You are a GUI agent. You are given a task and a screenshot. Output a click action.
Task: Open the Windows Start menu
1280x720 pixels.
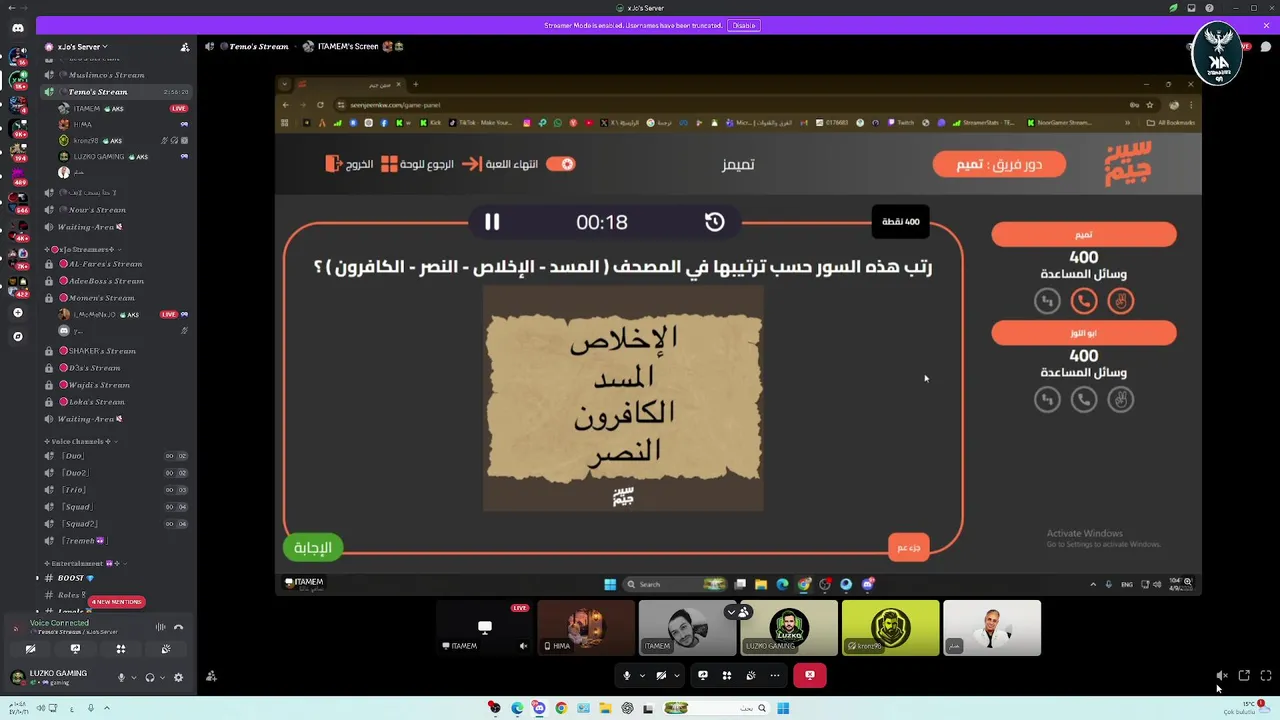pos(783,708)
